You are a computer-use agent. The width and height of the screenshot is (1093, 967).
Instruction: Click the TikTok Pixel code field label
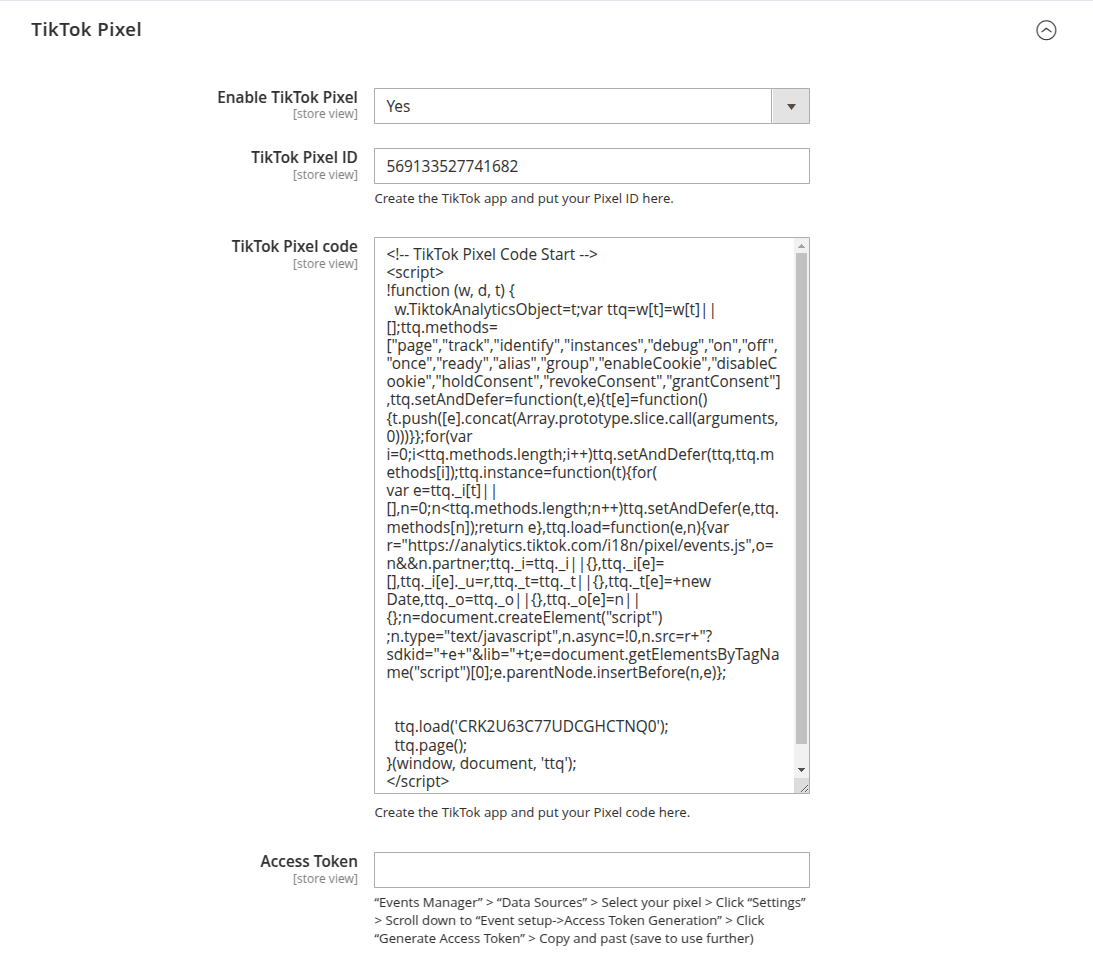tap(294, 246)
